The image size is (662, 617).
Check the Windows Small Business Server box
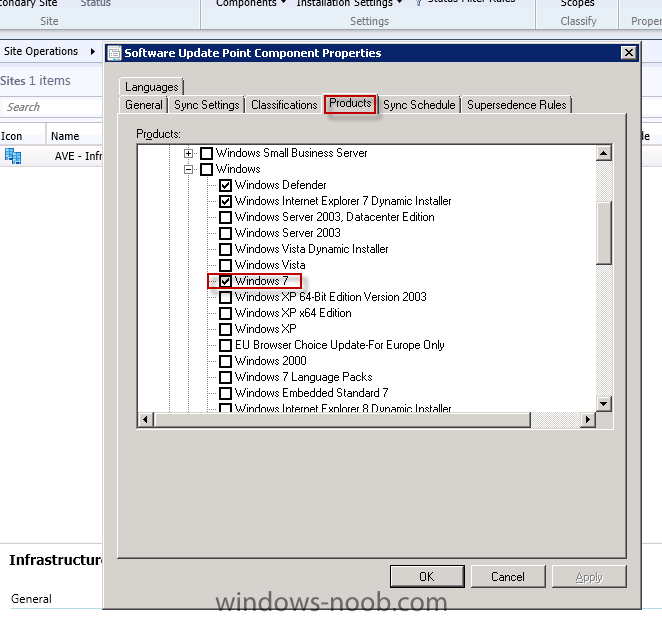click(206, 153)
